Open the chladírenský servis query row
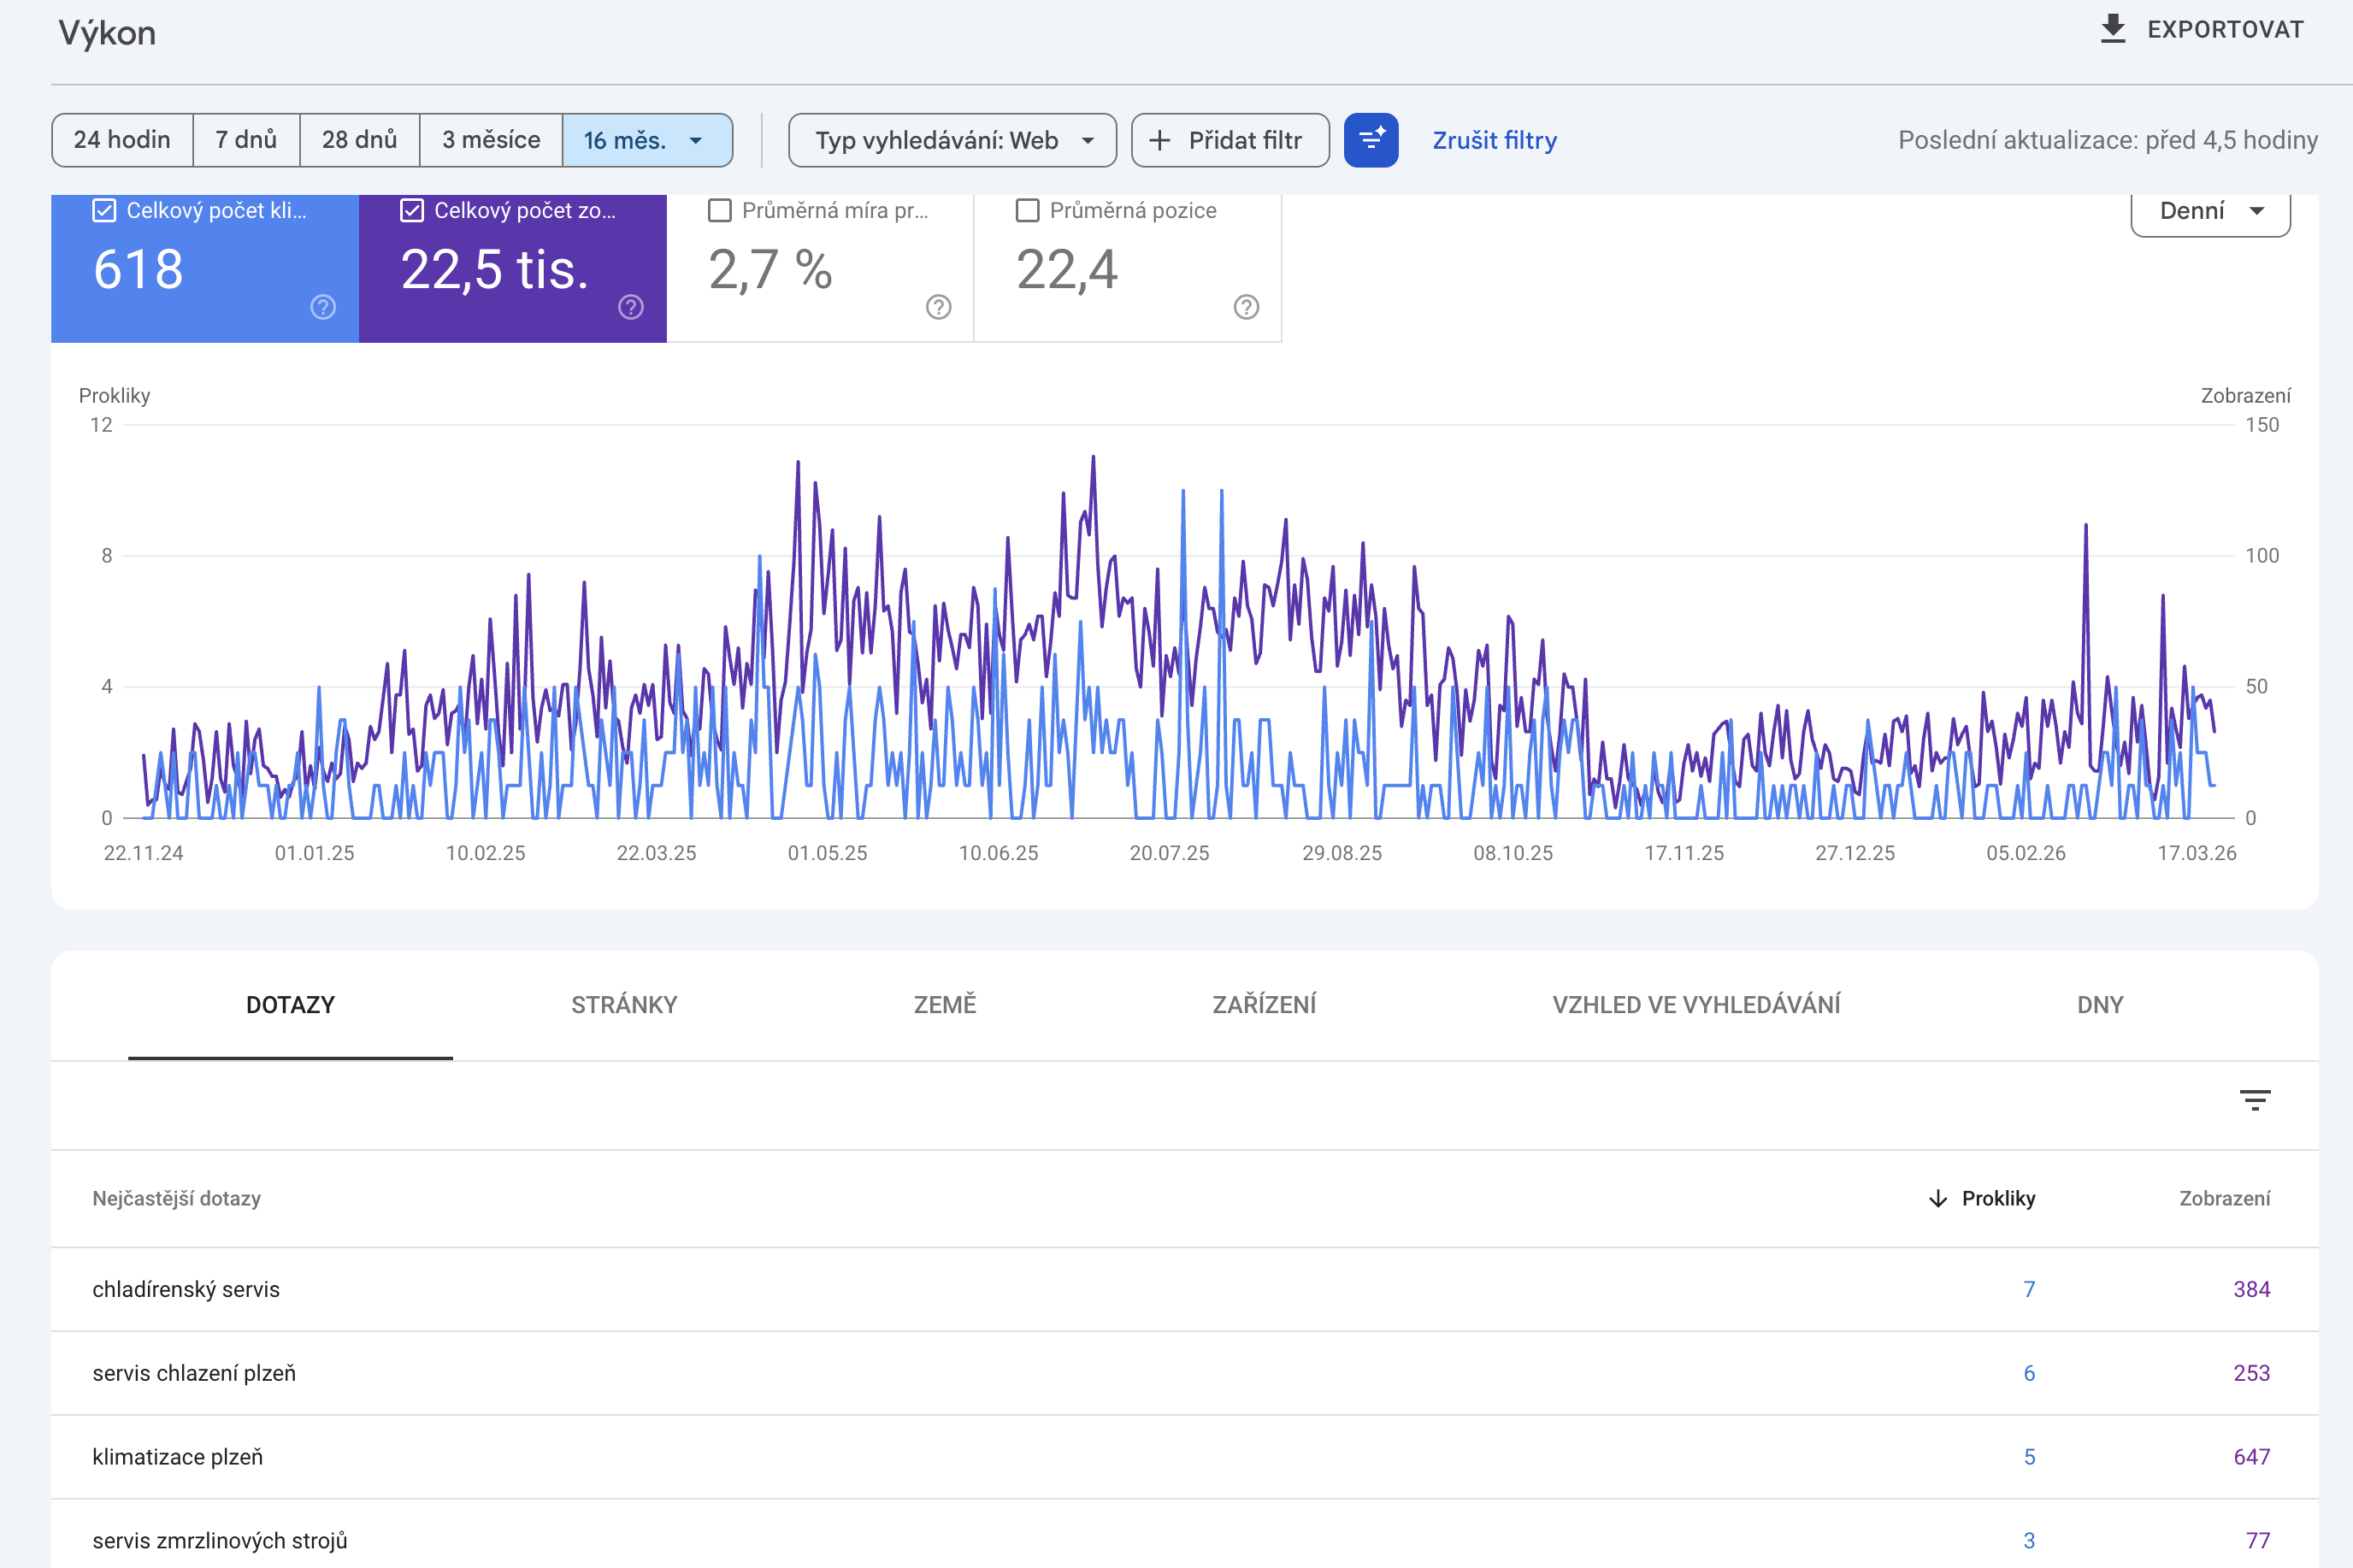The width and height of the screenshot is (2353, 1568). point(186,1289)
